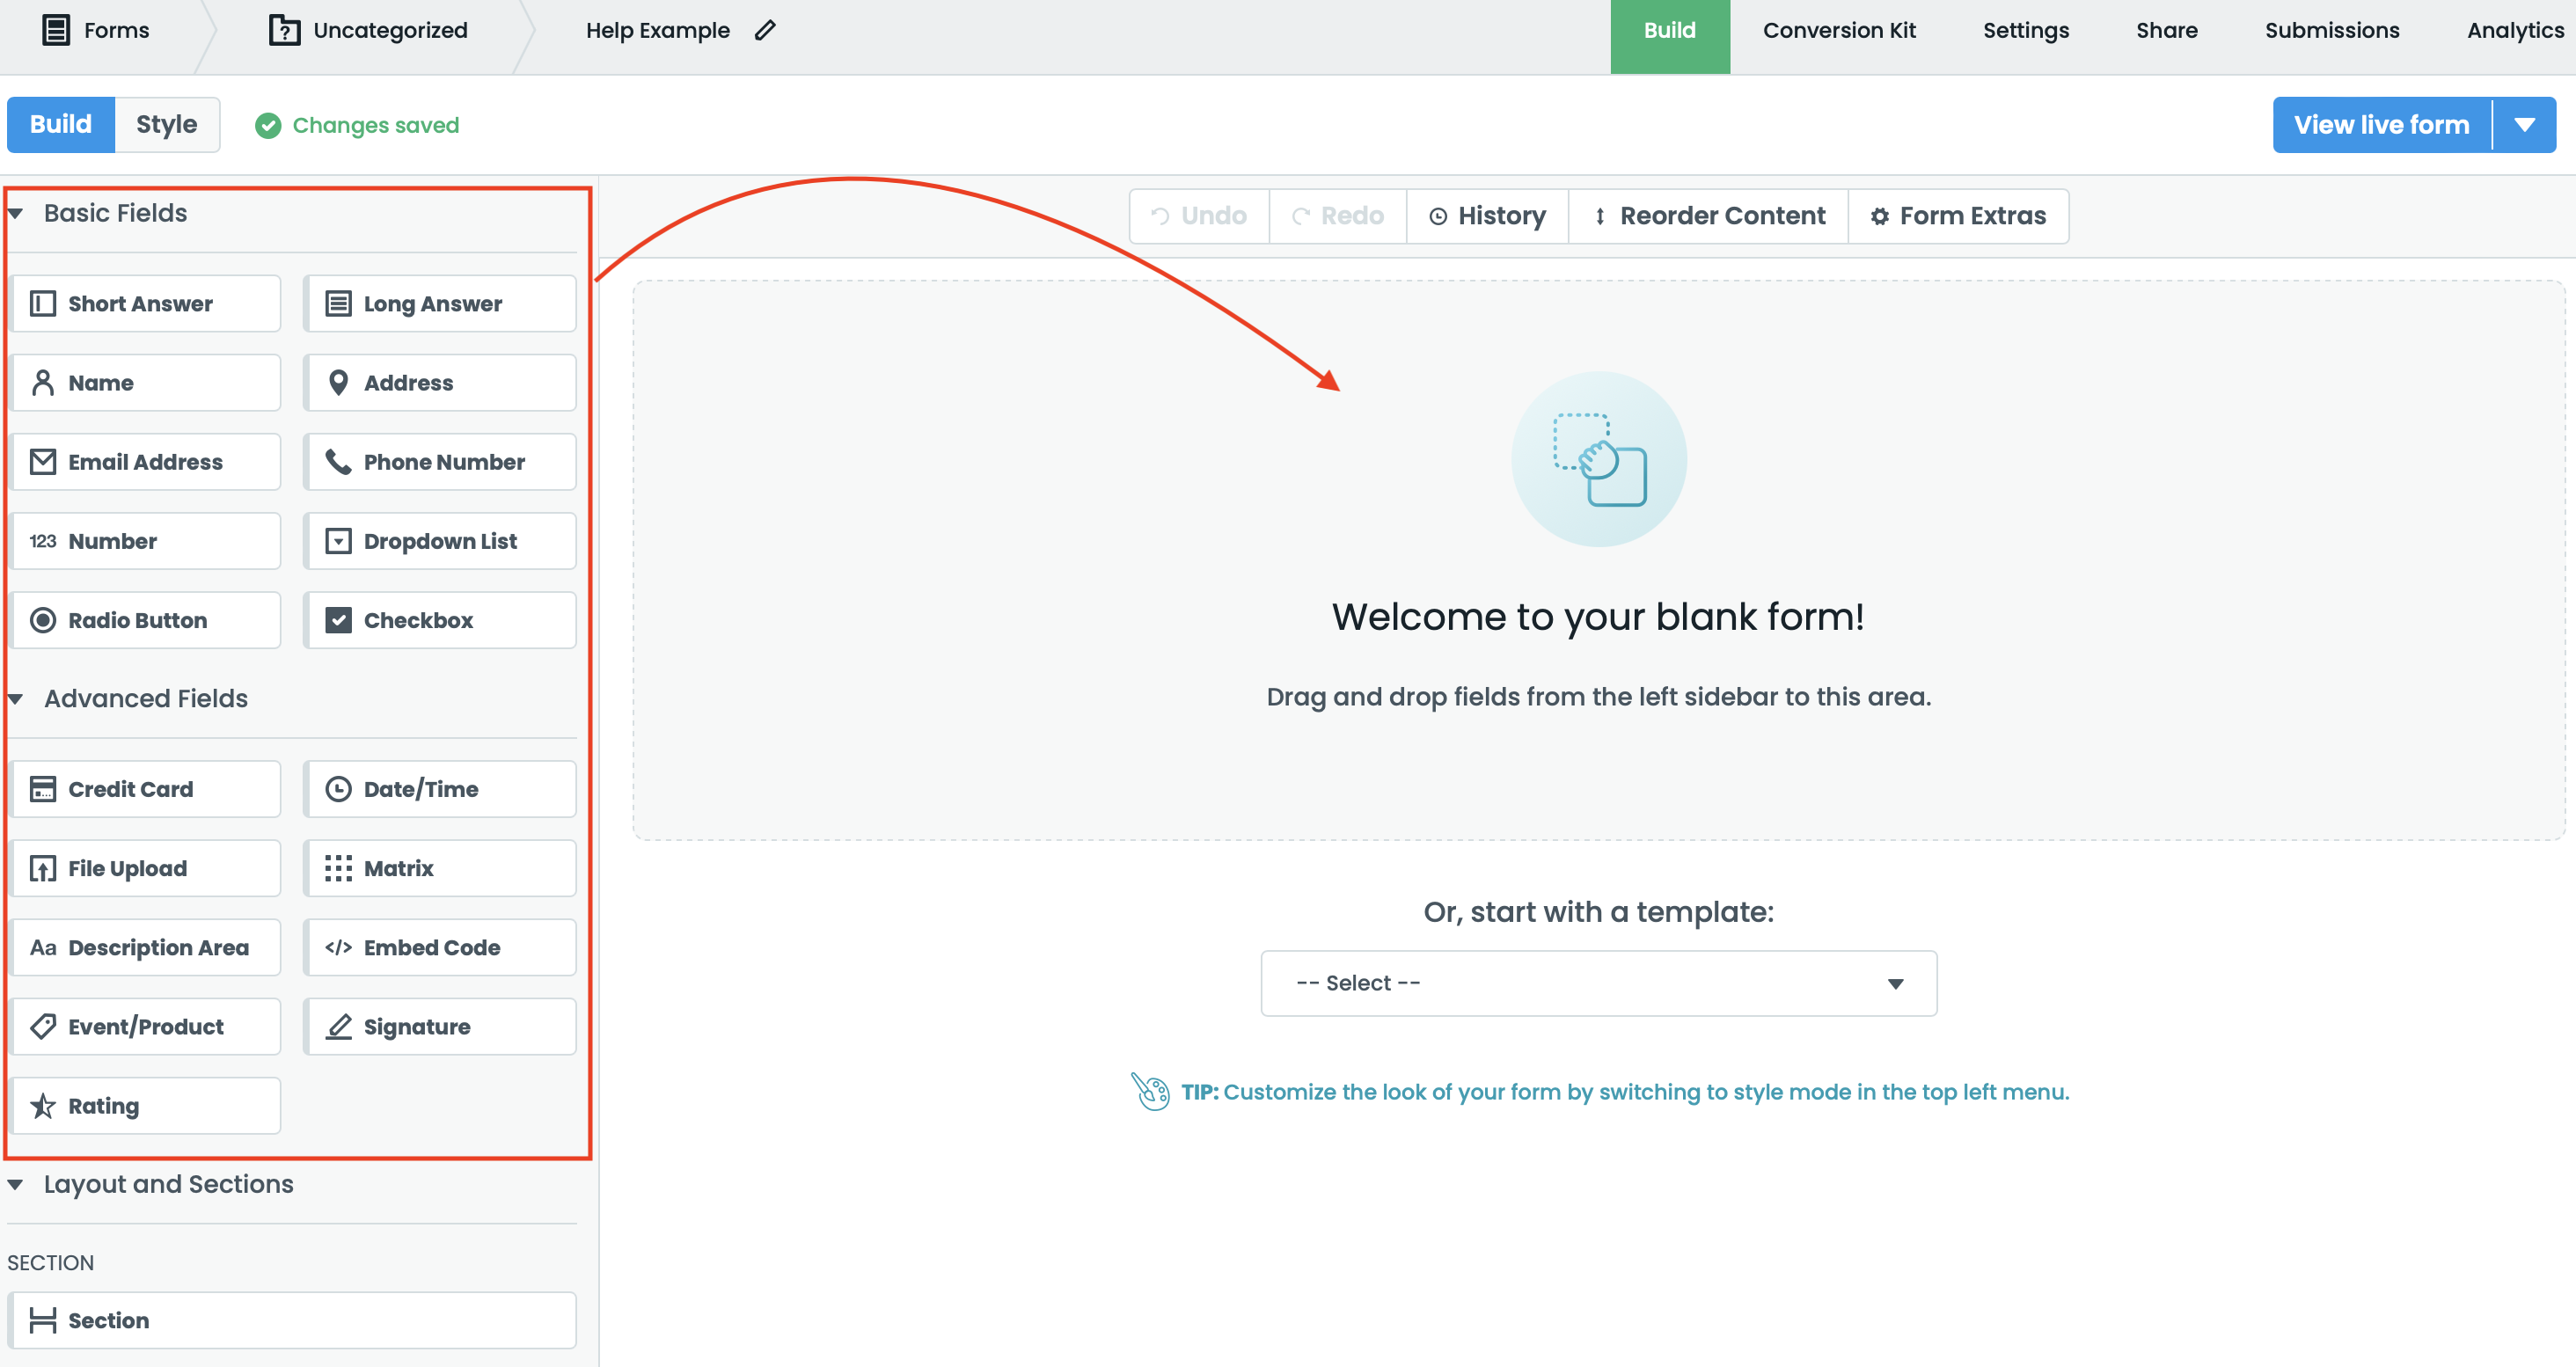2576x1367 pixels.
Task: Click the Signature field pen icon
Action: point(339,1027)
